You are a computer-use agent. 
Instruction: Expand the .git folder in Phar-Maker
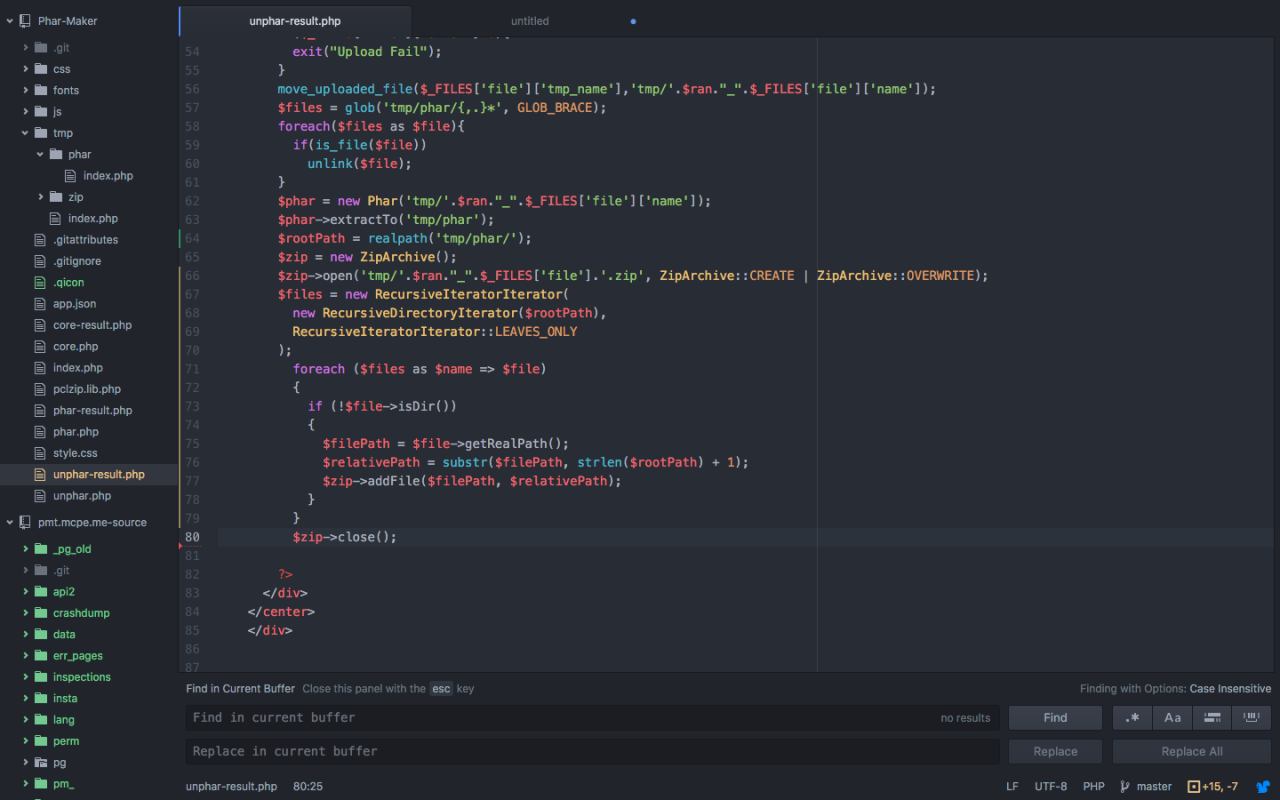click(x=26, y=48)
